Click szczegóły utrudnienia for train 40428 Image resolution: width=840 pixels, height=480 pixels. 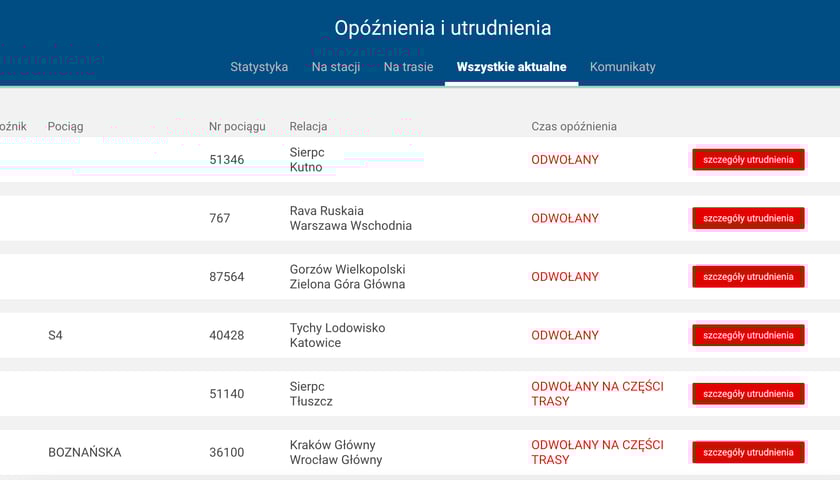(748, 335)
